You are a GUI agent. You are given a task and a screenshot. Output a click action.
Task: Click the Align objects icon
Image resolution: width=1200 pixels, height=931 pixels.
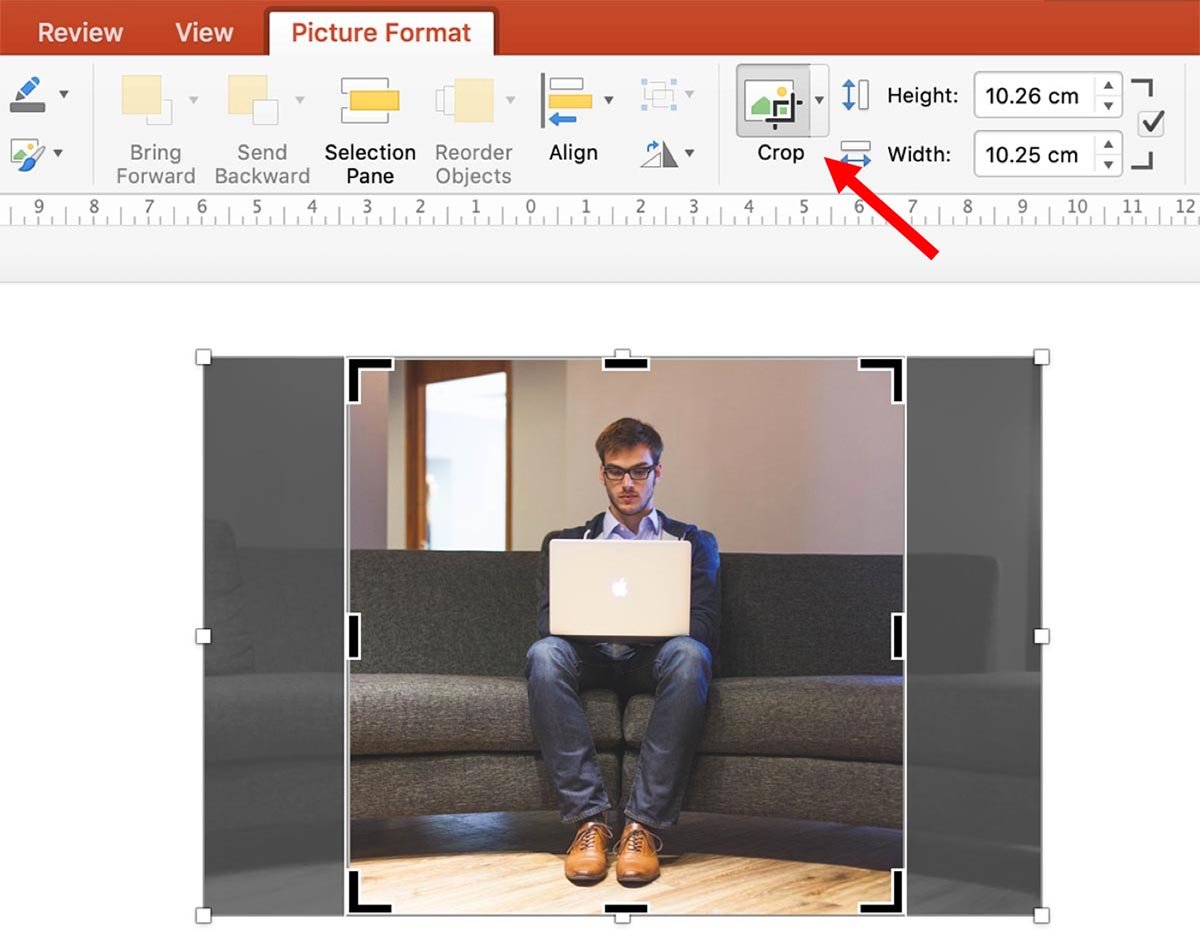pos(566,101)
